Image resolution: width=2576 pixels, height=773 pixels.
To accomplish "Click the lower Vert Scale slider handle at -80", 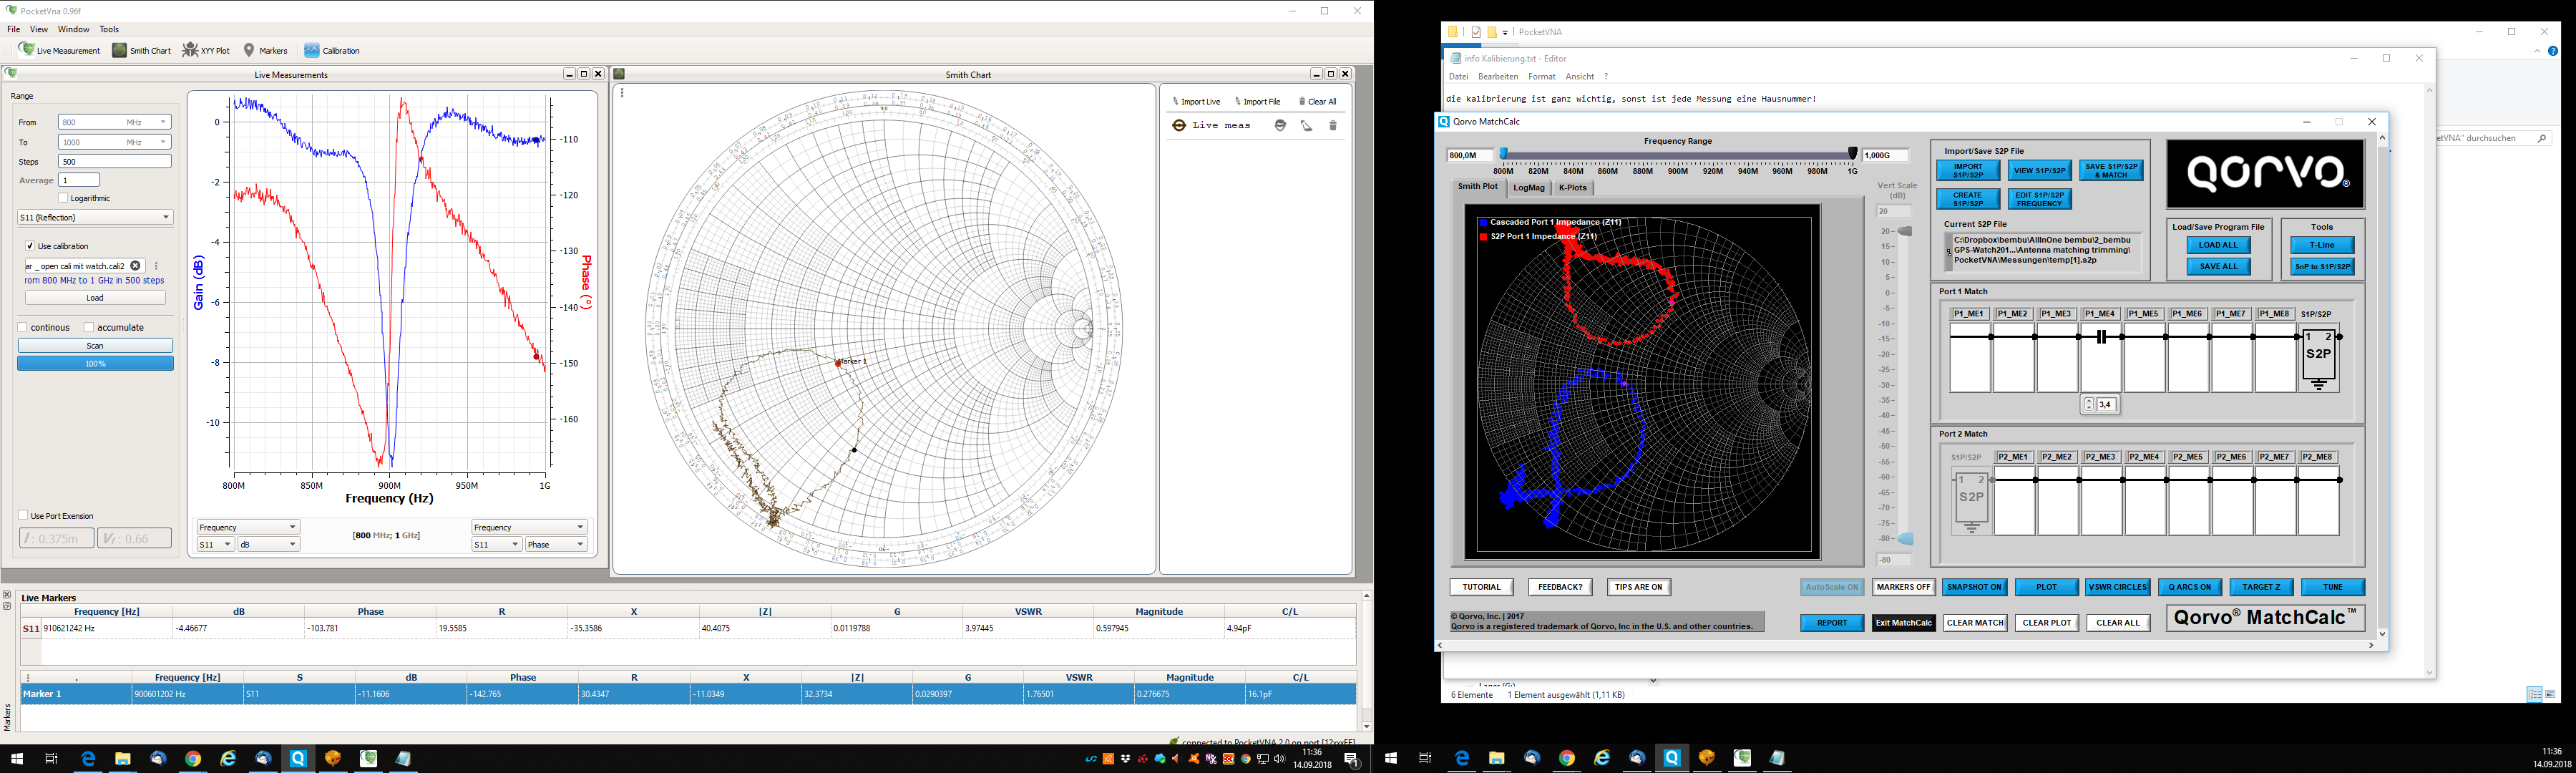I will 1905,539.
